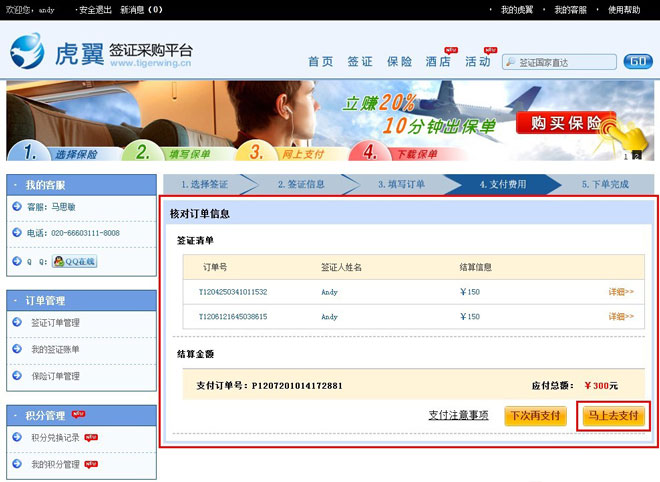This screenshot has width=660, height=482.
Task: Click the 订单管理 panel header
Action: [x=82, y=301]
